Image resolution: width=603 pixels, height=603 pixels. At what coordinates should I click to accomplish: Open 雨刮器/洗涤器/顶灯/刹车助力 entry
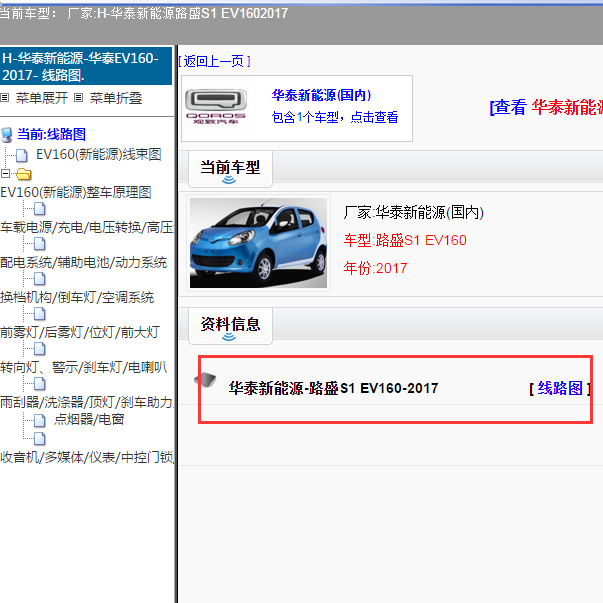pos(87,403)
